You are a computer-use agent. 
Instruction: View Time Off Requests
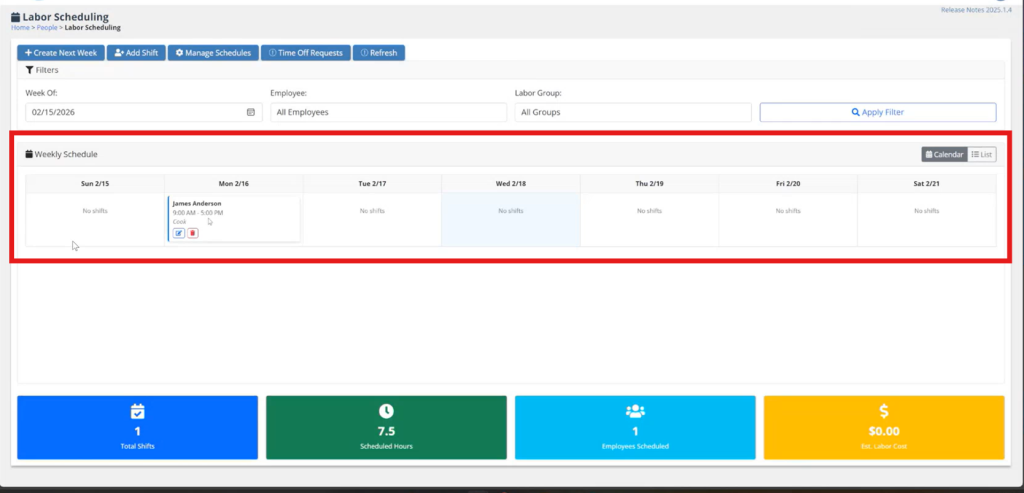[307, 52]
